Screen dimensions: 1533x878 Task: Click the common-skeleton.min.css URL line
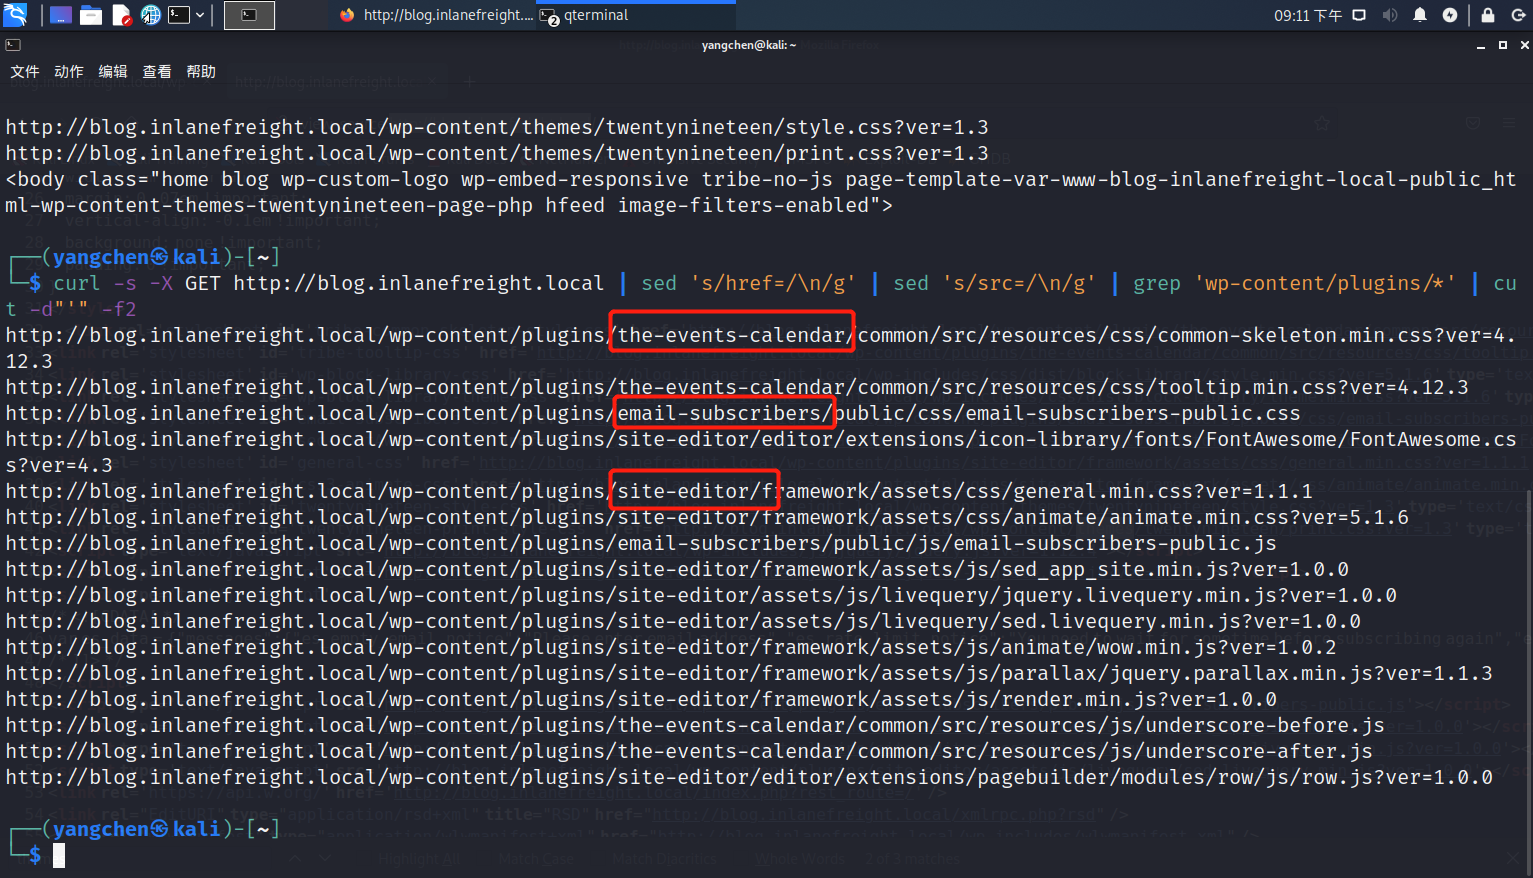760,348
